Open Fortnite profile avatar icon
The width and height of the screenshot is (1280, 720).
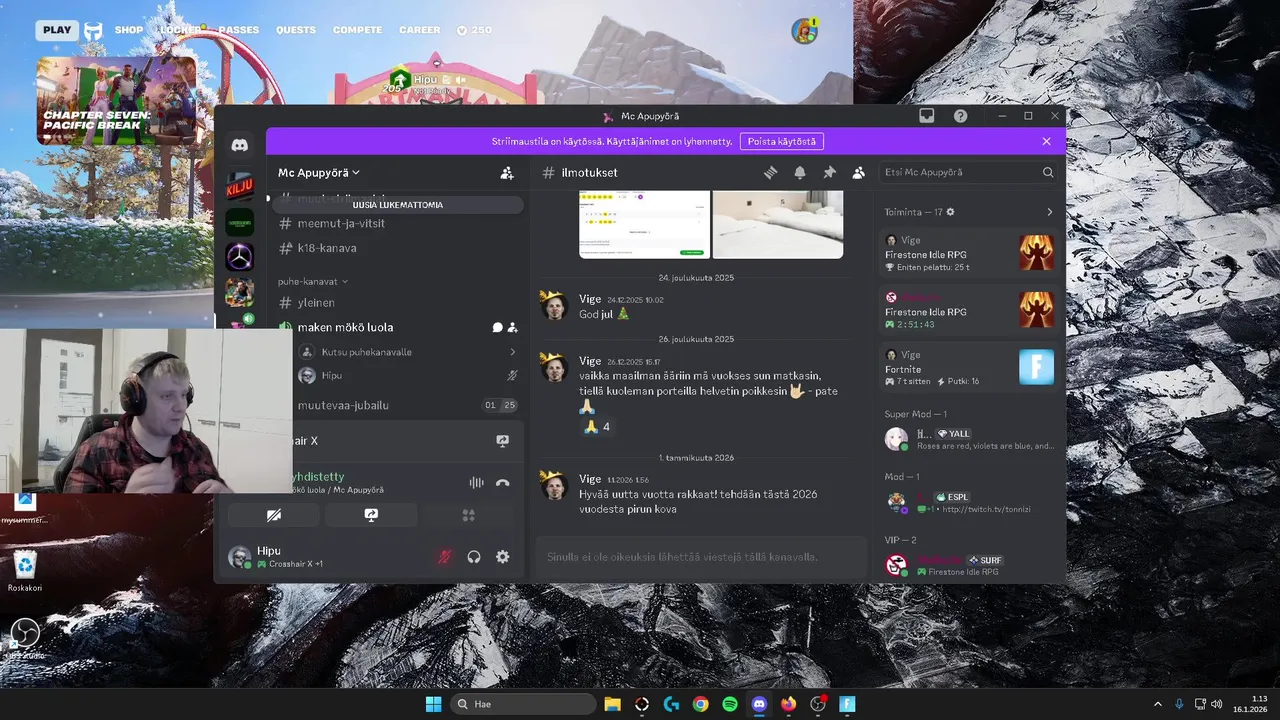click(x=804, y=31)
